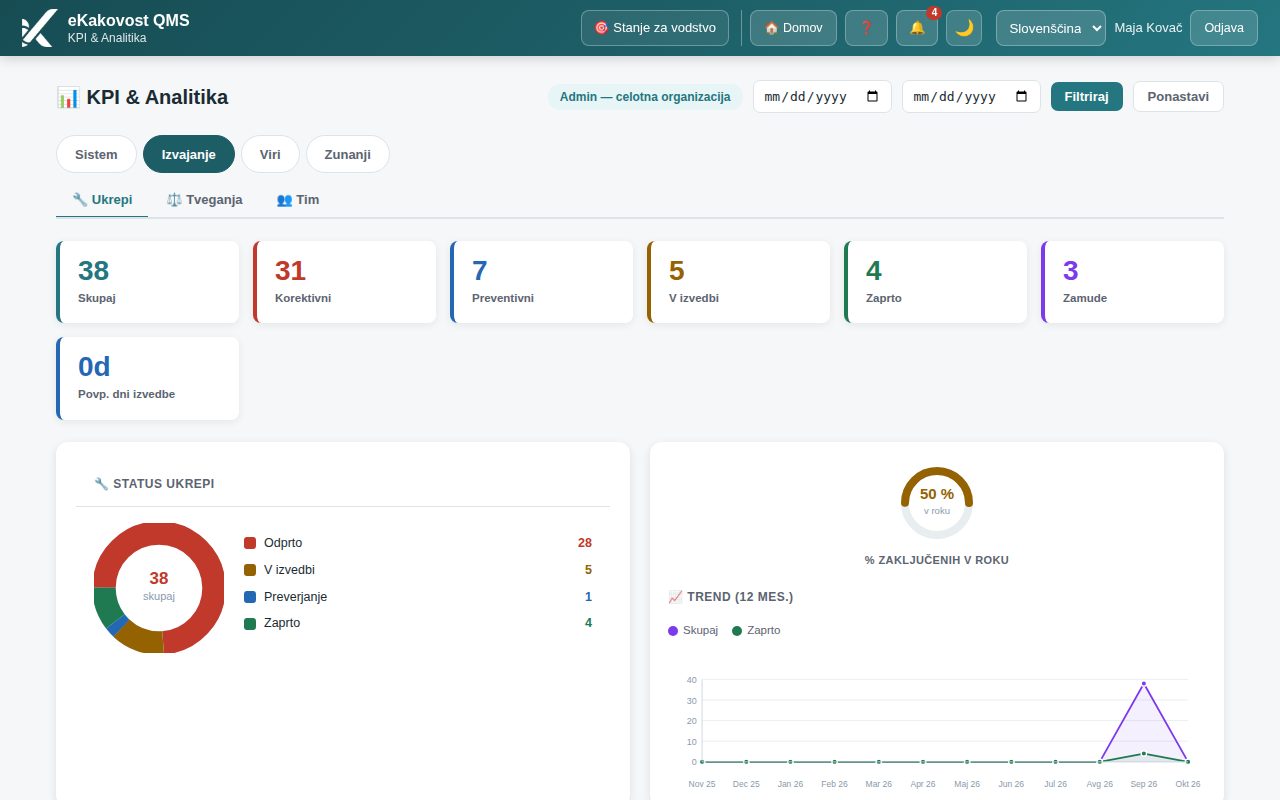The height and width of the screenshot is (800, 1280).
Task: Click the brown V izvedbi legend swatch
Action: 250,570
